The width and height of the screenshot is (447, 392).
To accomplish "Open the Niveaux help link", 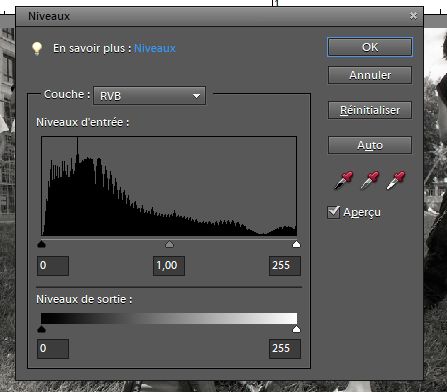I will tap(155, 48).
